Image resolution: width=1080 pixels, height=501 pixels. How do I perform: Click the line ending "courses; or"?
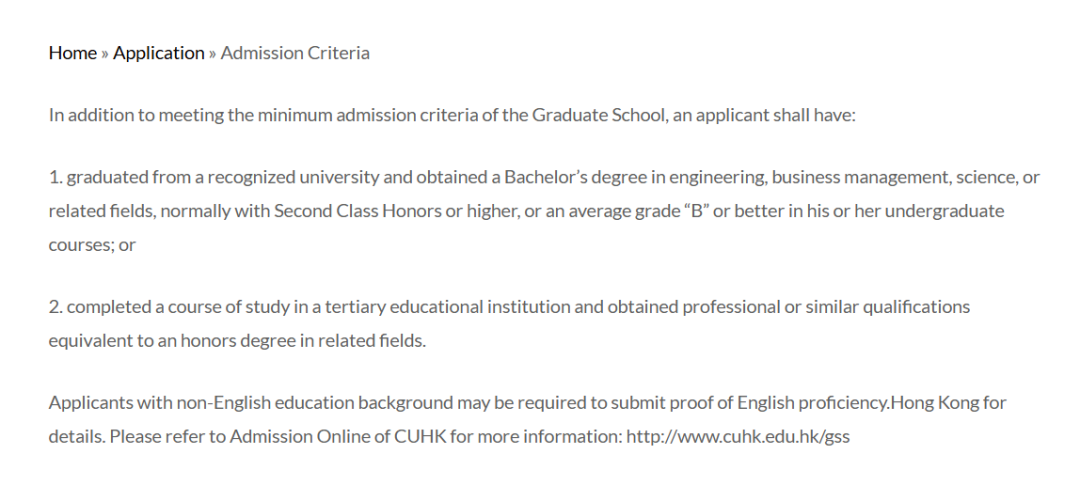pyautogui.click(x=92, y=245)
